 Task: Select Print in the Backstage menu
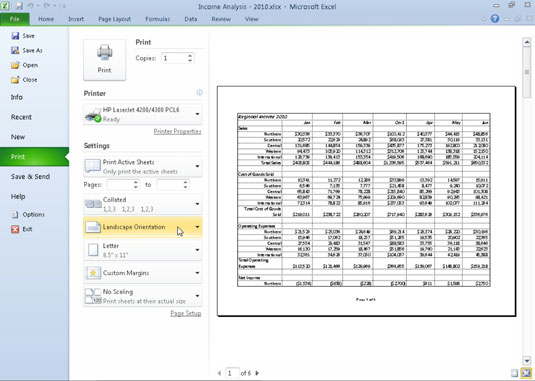pos(34,157)
